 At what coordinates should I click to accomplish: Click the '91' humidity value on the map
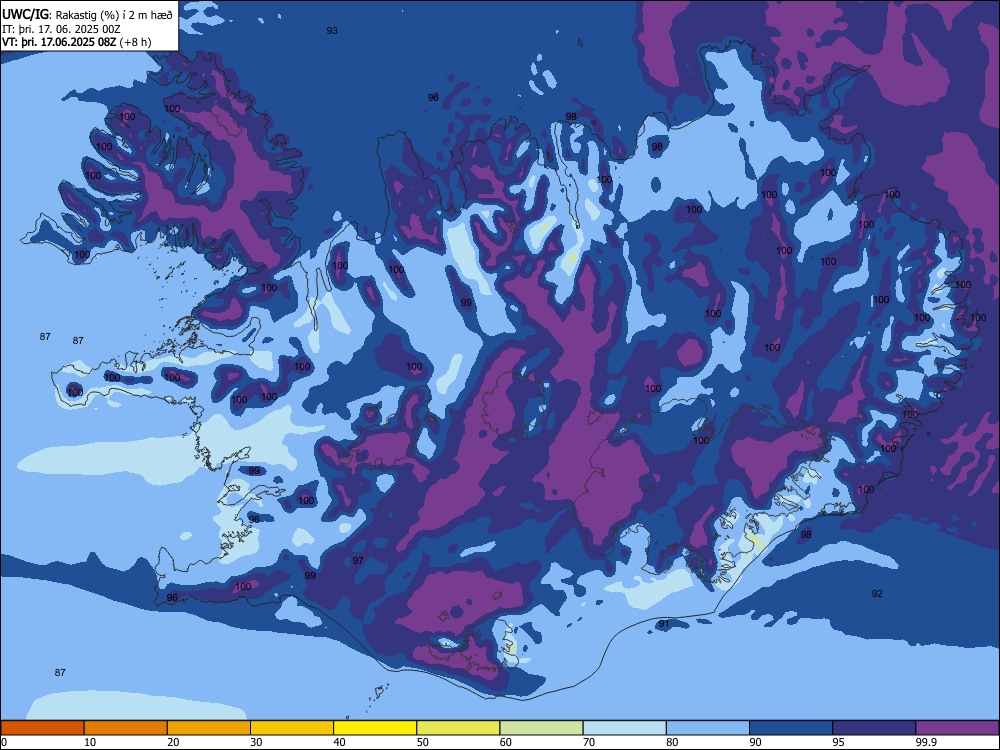[664, 624]
